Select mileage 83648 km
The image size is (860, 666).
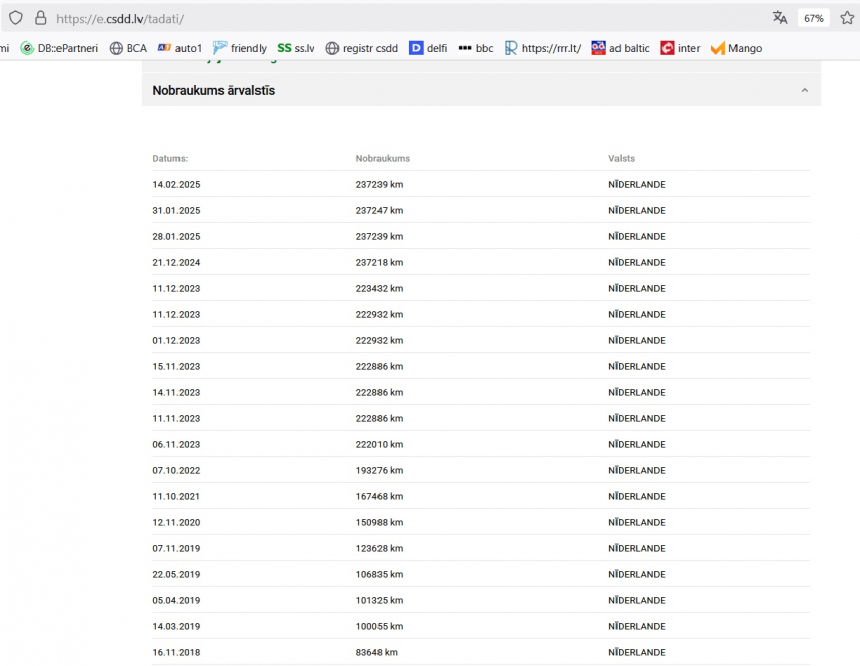pyautogui.click(x=376, y=652)
